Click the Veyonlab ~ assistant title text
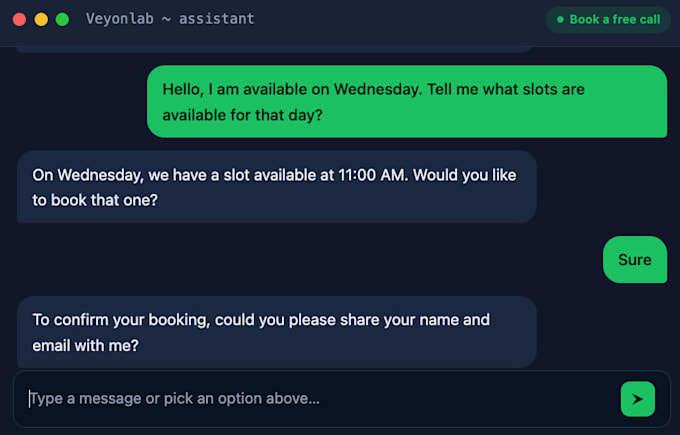 click(x=170, y=19)
